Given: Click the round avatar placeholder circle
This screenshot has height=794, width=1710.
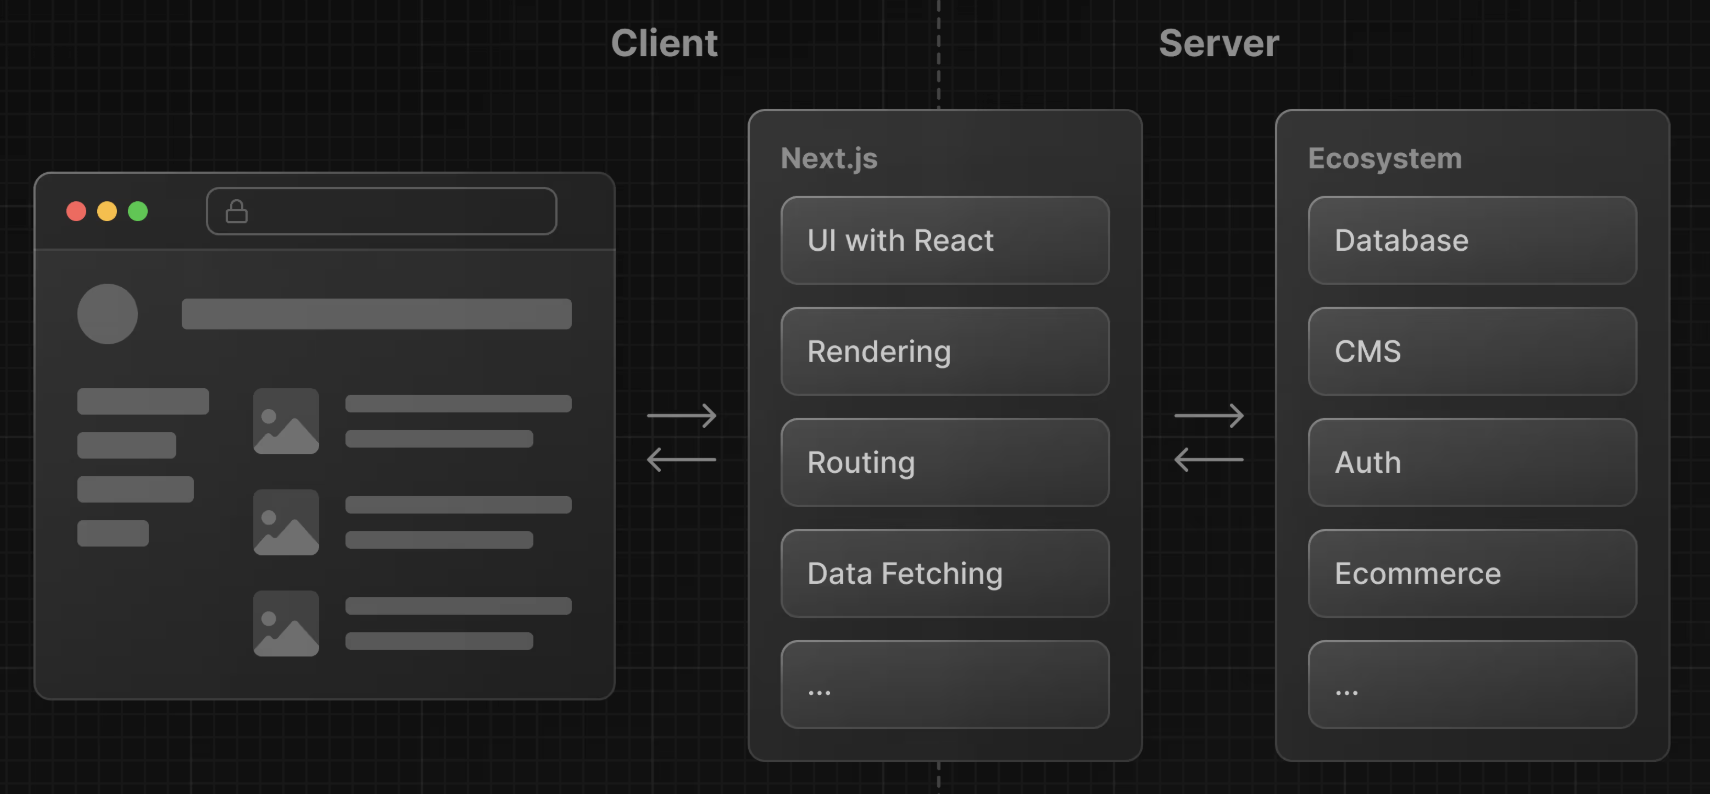Looking at the screenshot, I should click(x=107, y=314).
